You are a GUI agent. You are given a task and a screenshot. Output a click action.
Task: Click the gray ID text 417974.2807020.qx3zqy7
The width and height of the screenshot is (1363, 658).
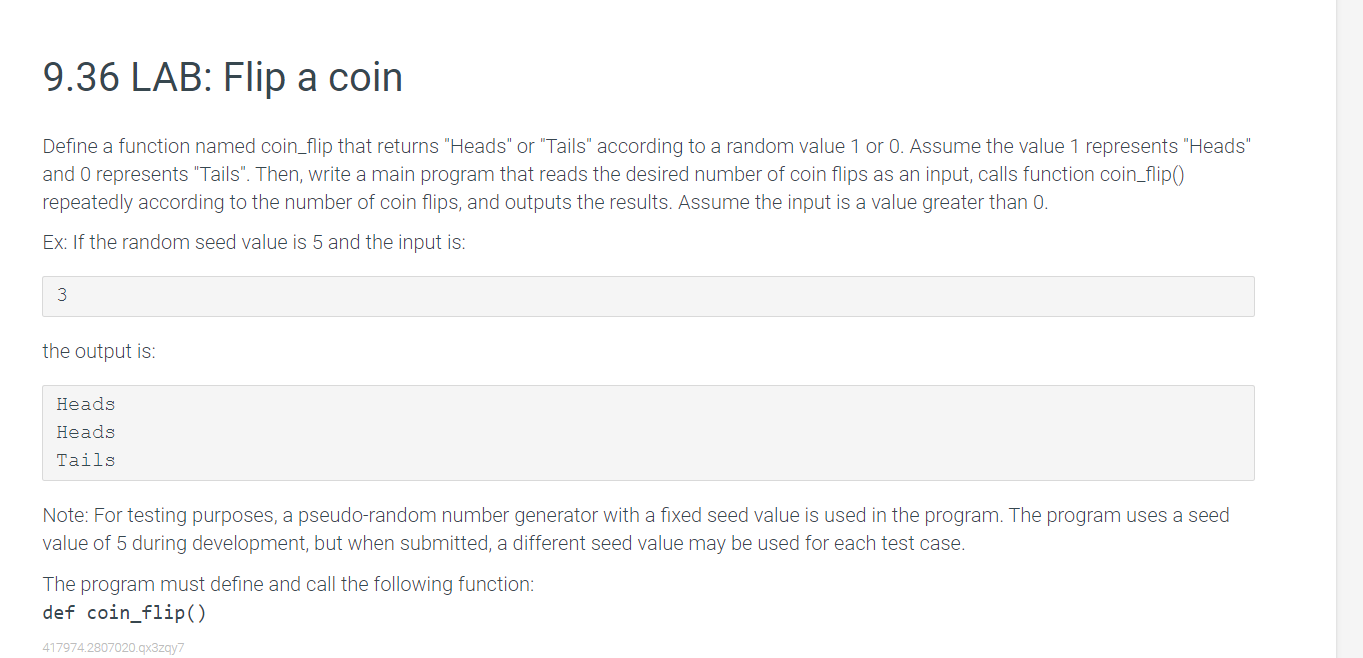click(113, 647)
